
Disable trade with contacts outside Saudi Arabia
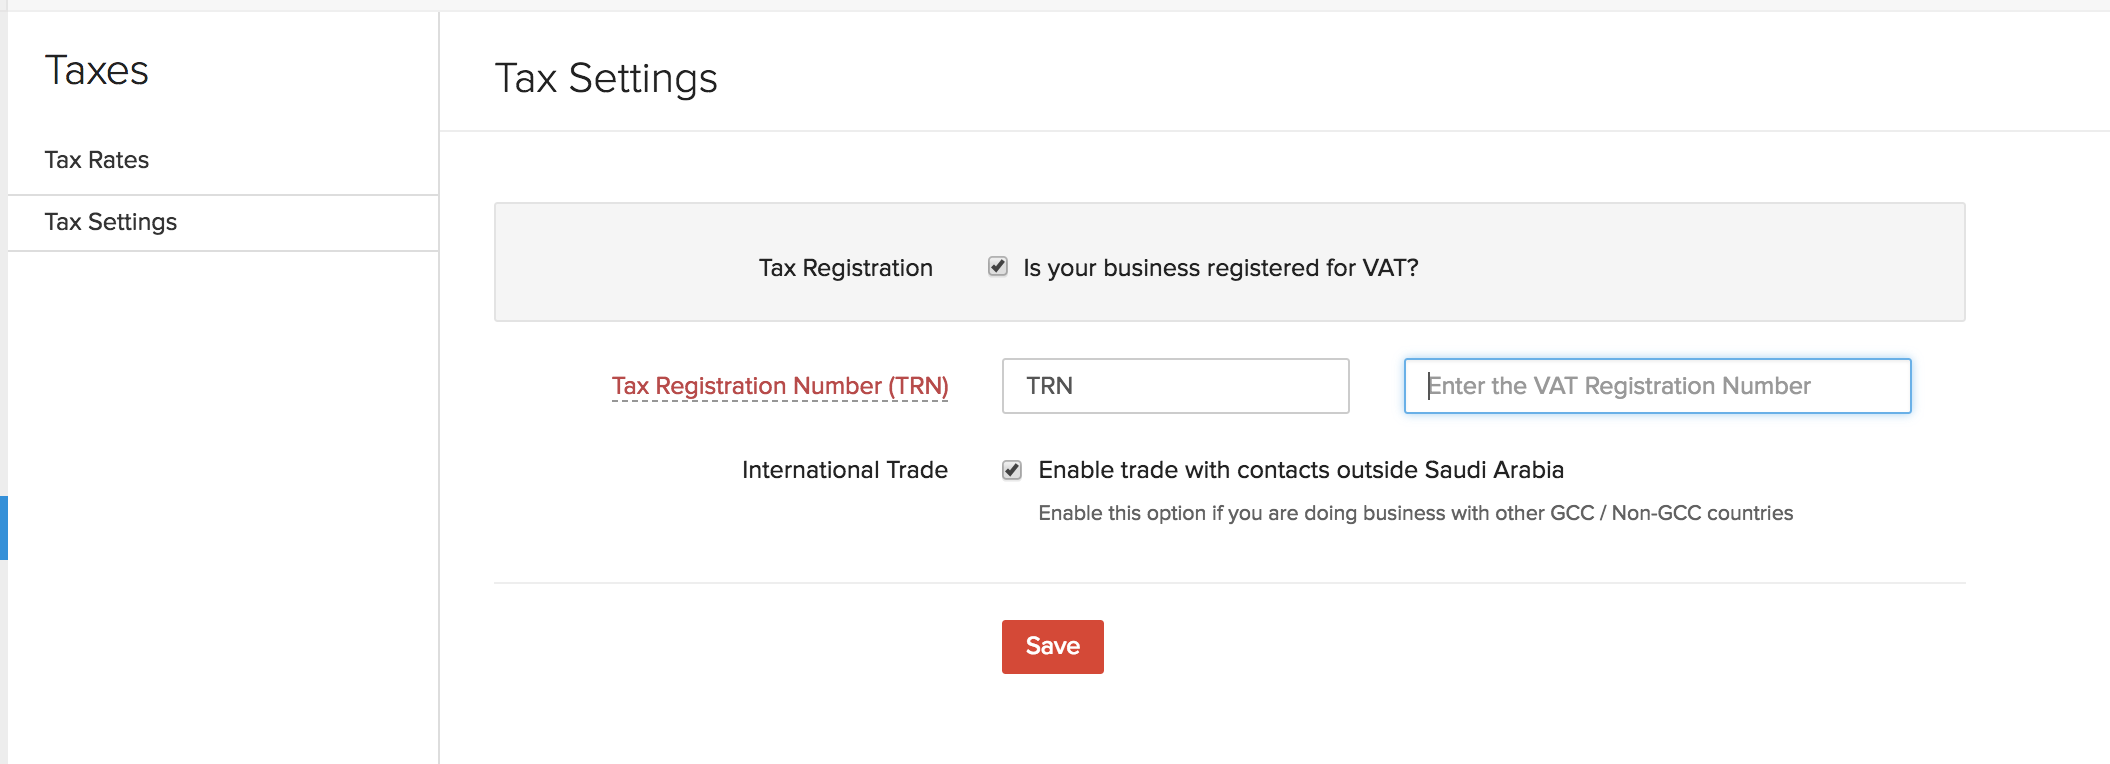1013,468
